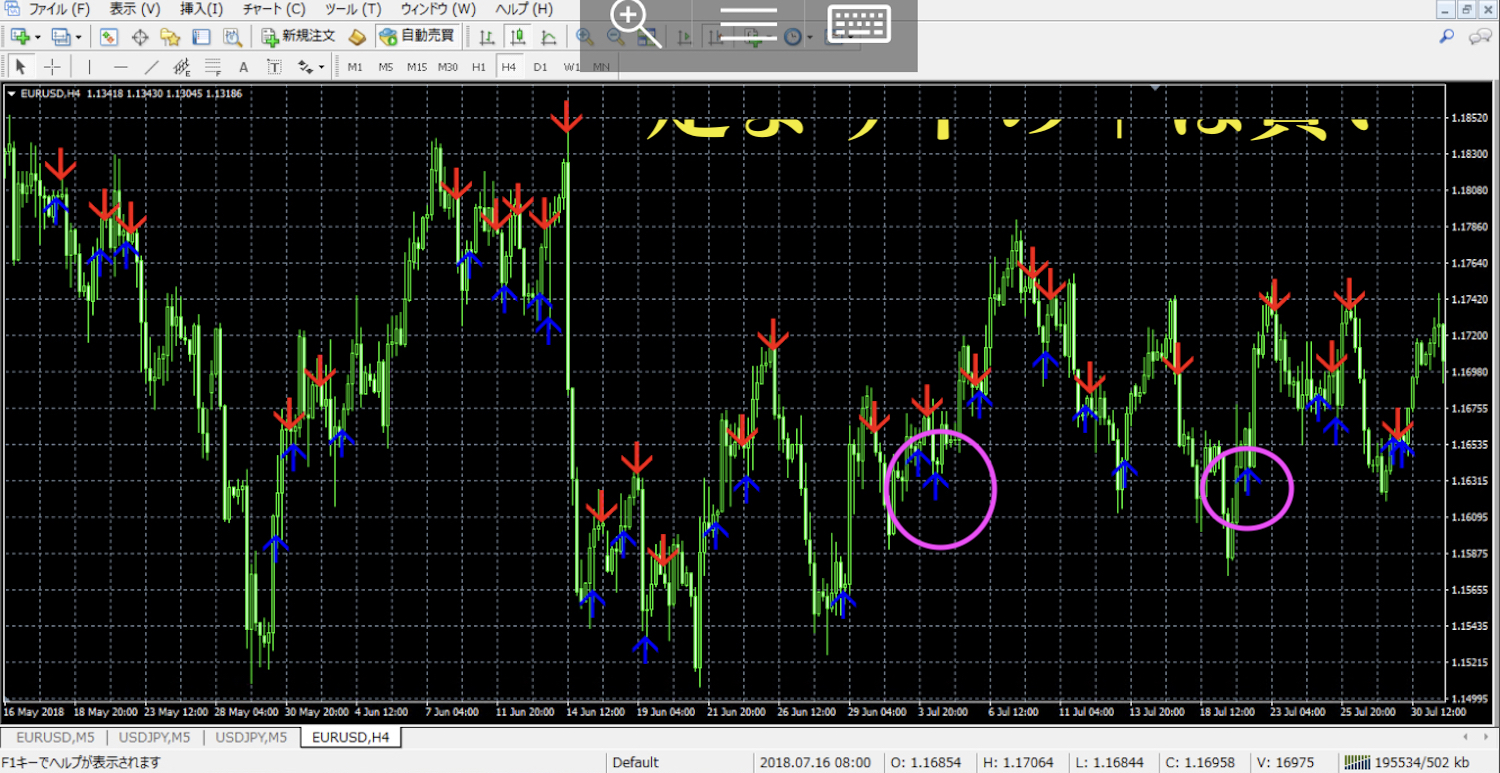Open the ウィンドウ (W) menu

pyautogui.click(x=438, y=9)
